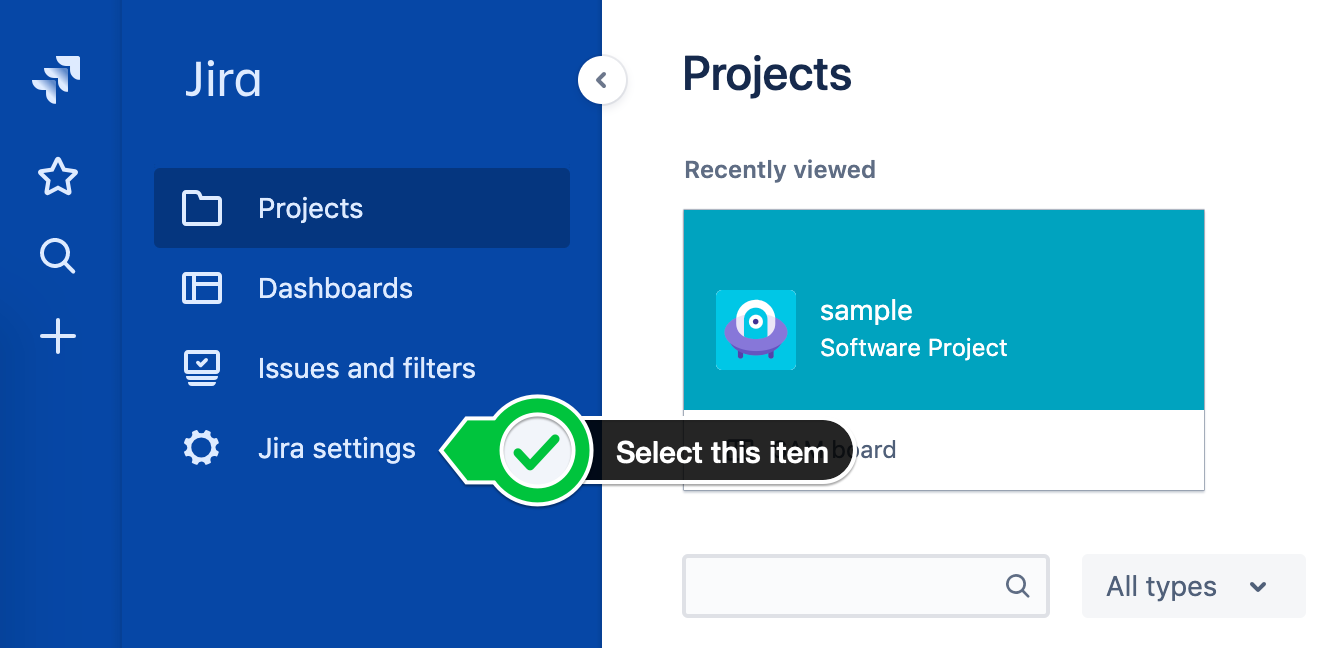The image size is (1342, 648).
Task: Click the Projects folder icon
Action: point(202,208)
